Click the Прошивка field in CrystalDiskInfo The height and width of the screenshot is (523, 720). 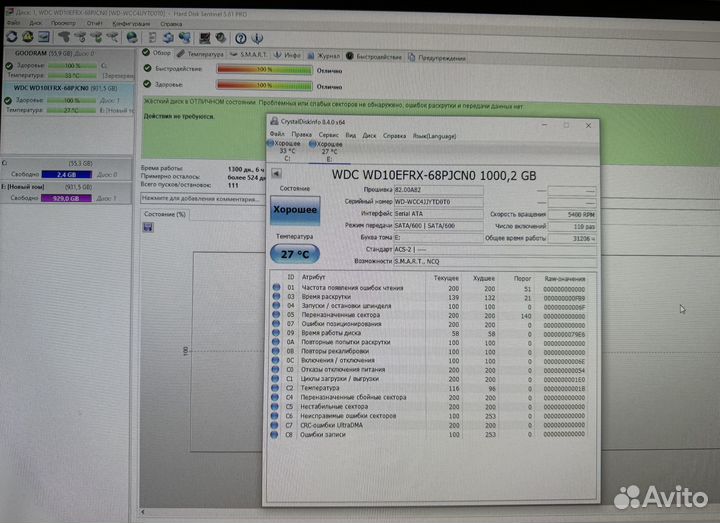click(439, 190)
